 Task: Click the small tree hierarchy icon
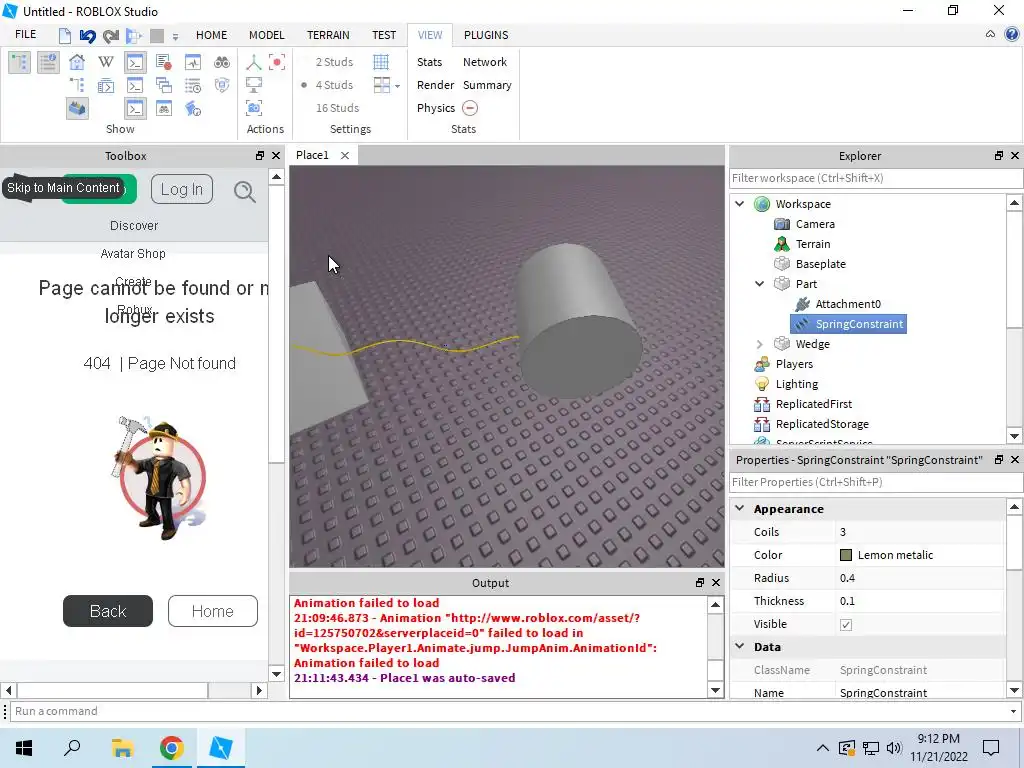(x=77, y=85)
